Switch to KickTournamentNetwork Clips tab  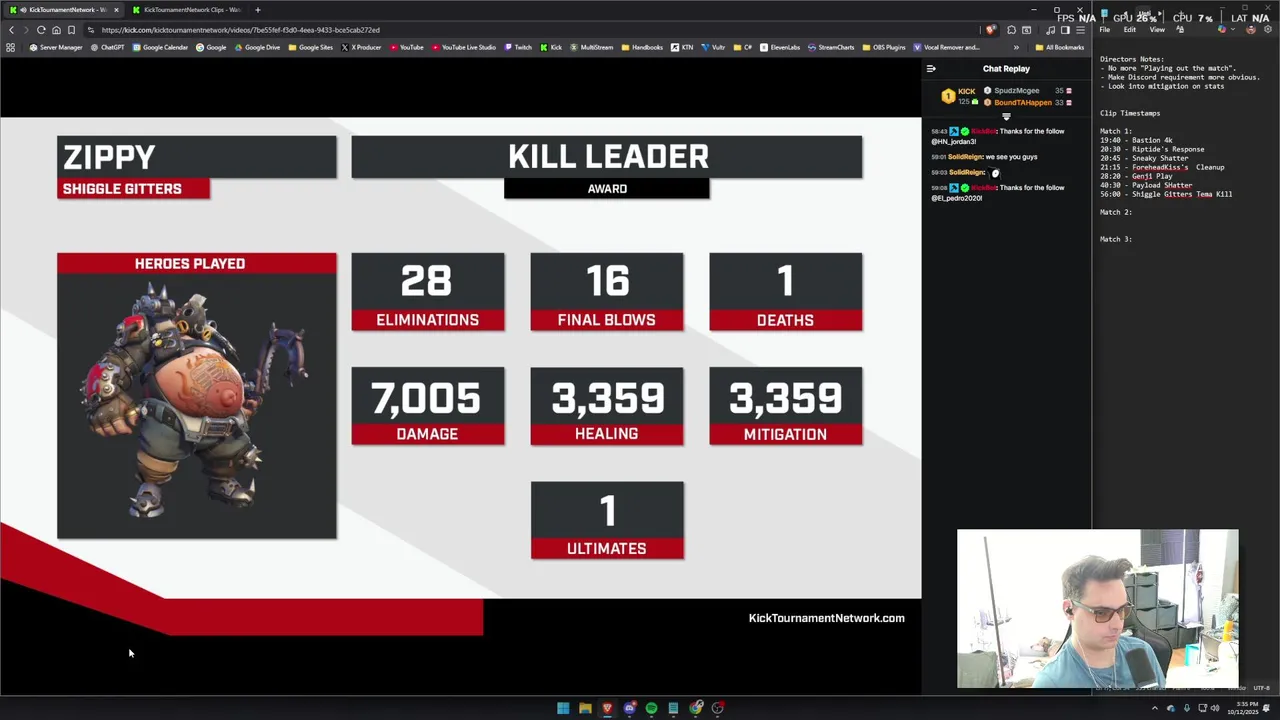tap(190, 10)
